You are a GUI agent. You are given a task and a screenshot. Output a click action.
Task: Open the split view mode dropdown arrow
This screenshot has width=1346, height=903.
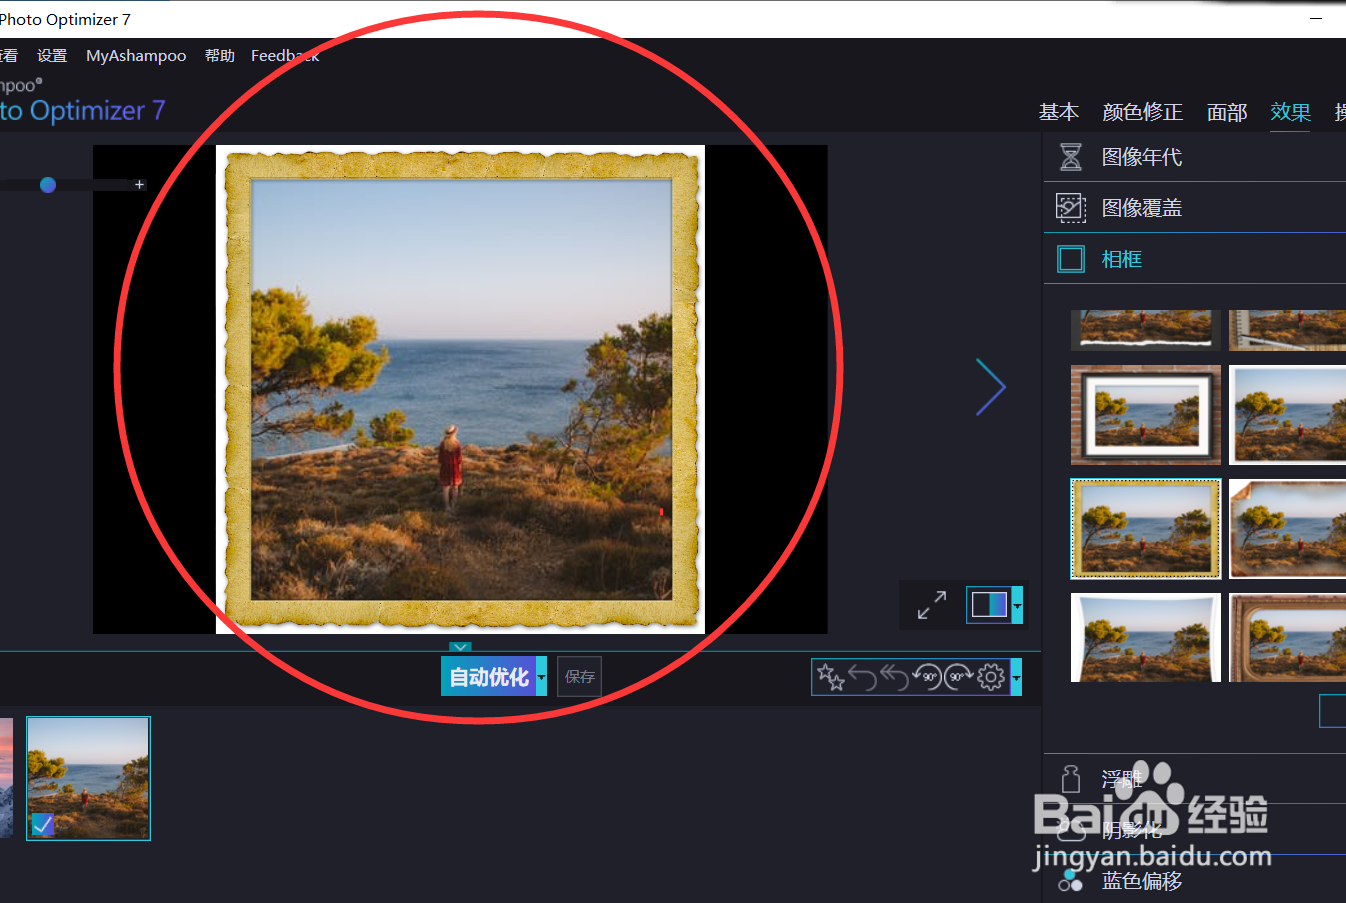click(x=1017, y=605)
